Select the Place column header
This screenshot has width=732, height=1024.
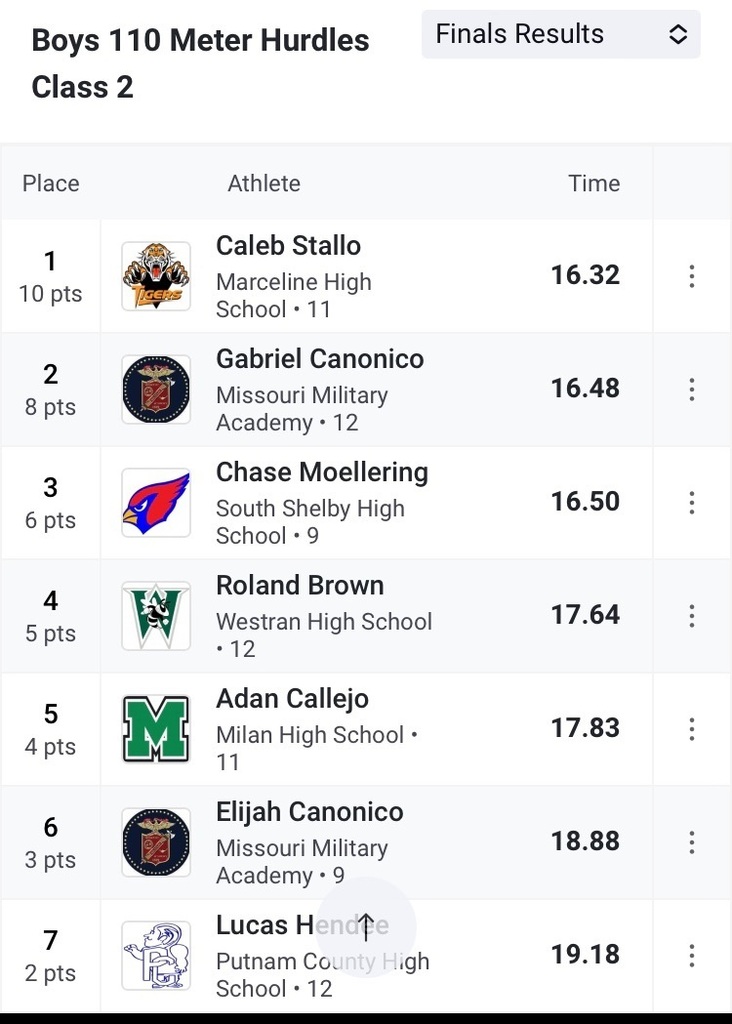click(x=51, y=184)
